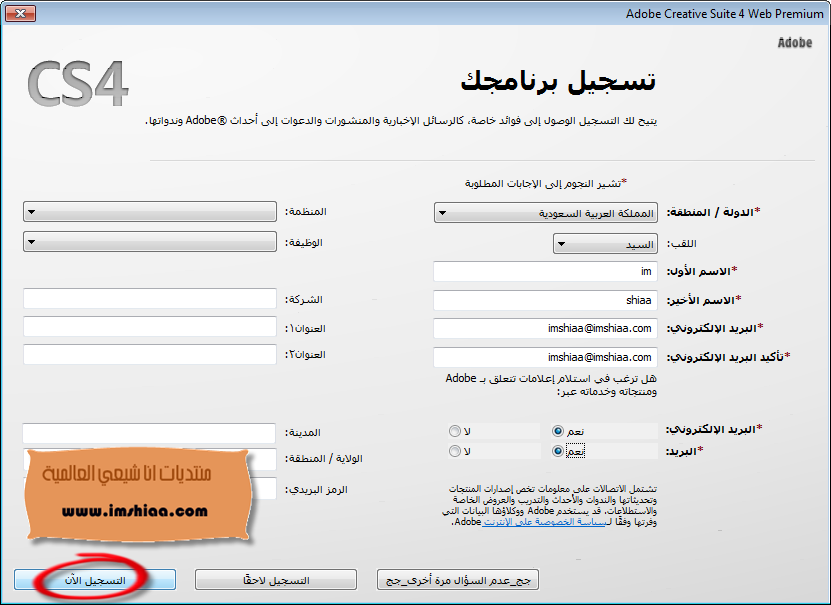The width and height of the screenshot is (831, 605).
Task: Open the title (اللقب) dropdown showing السيد
Action: [605, 244]
